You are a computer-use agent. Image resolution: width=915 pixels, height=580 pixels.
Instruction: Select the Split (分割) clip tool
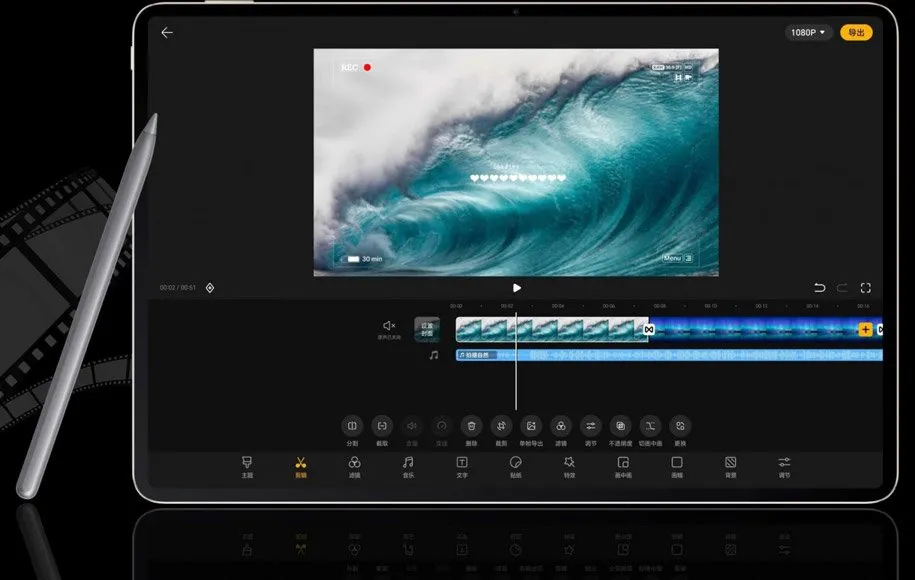(352, 426)
